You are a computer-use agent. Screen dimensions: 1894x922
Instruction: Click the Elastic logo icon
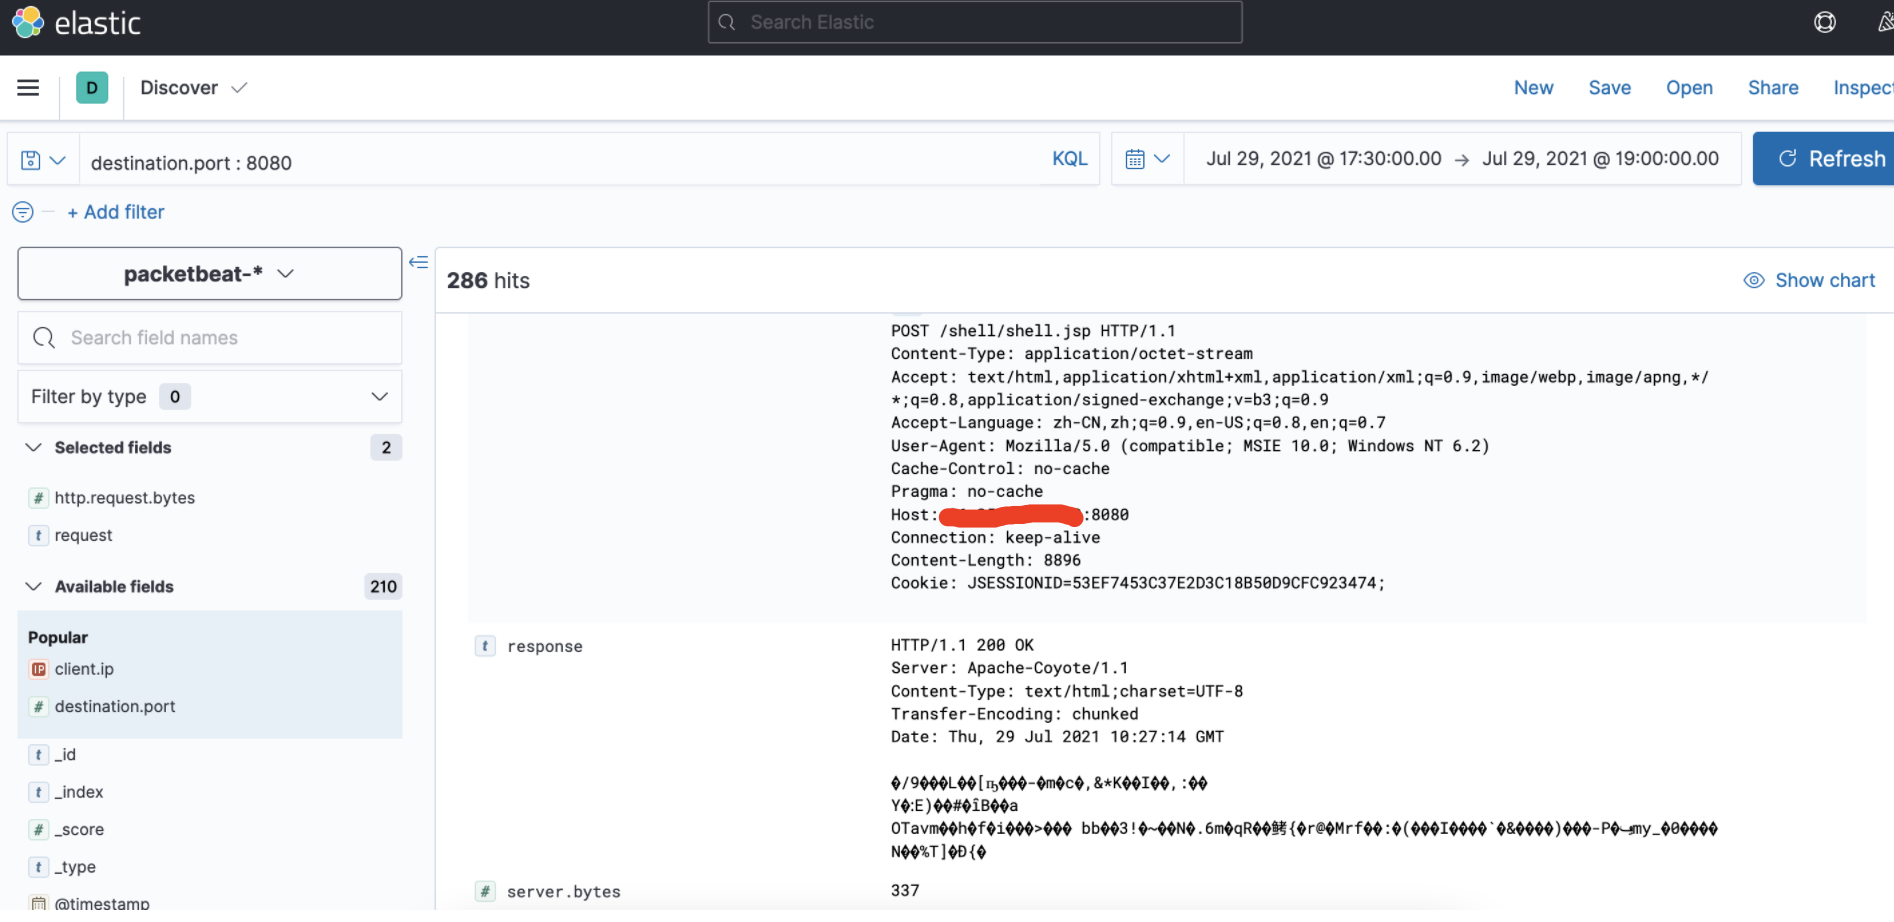28,22
